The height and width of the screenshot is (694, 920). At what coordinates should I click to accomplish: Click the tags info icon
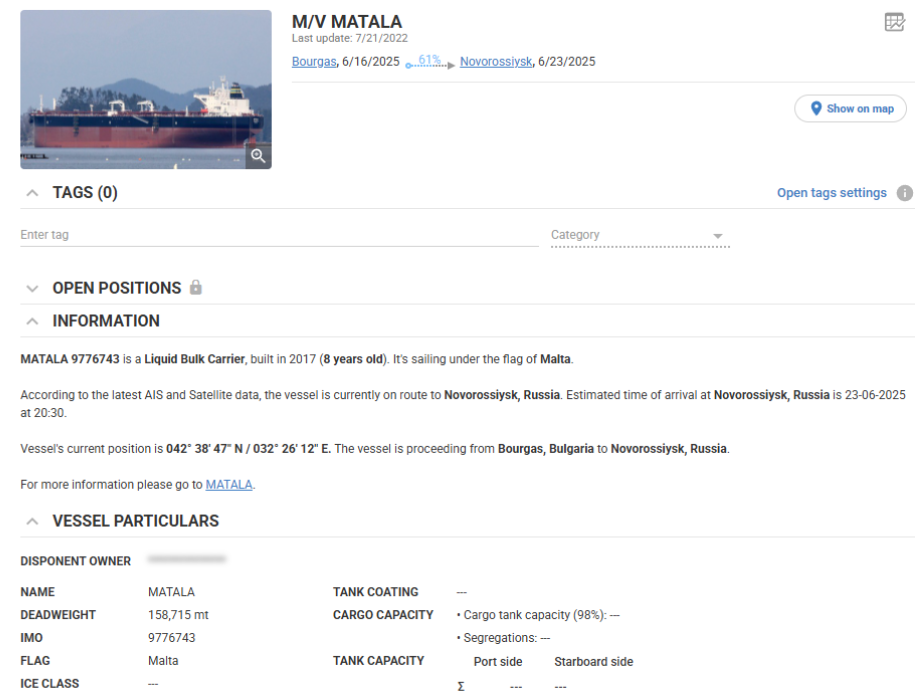[904, 193]
